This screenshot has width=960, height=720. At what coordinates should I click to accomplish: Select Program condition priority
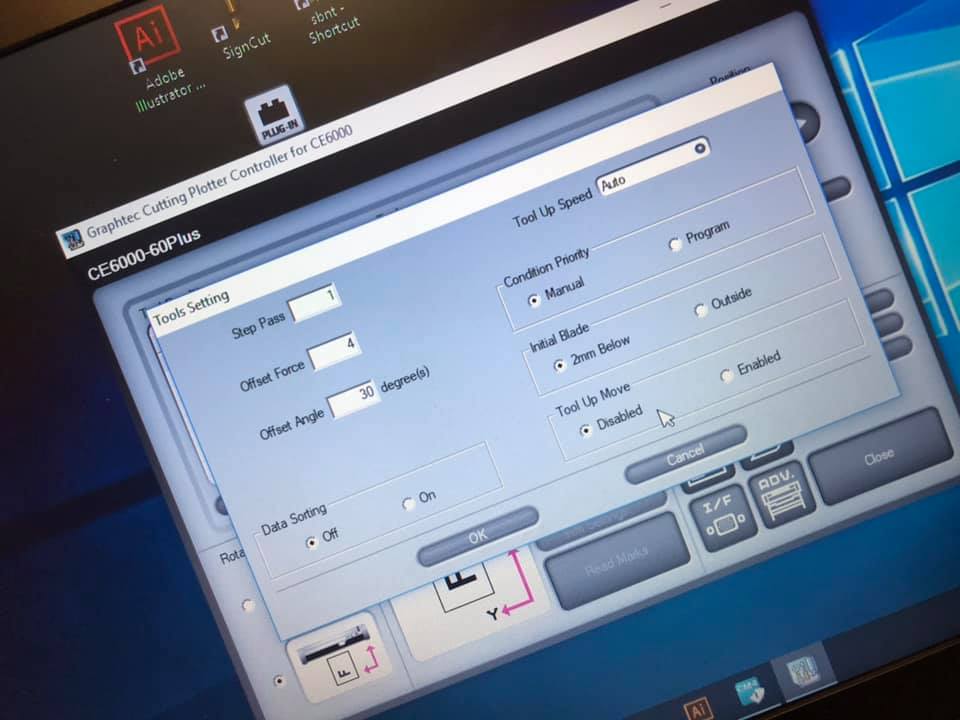pos(675,245)
